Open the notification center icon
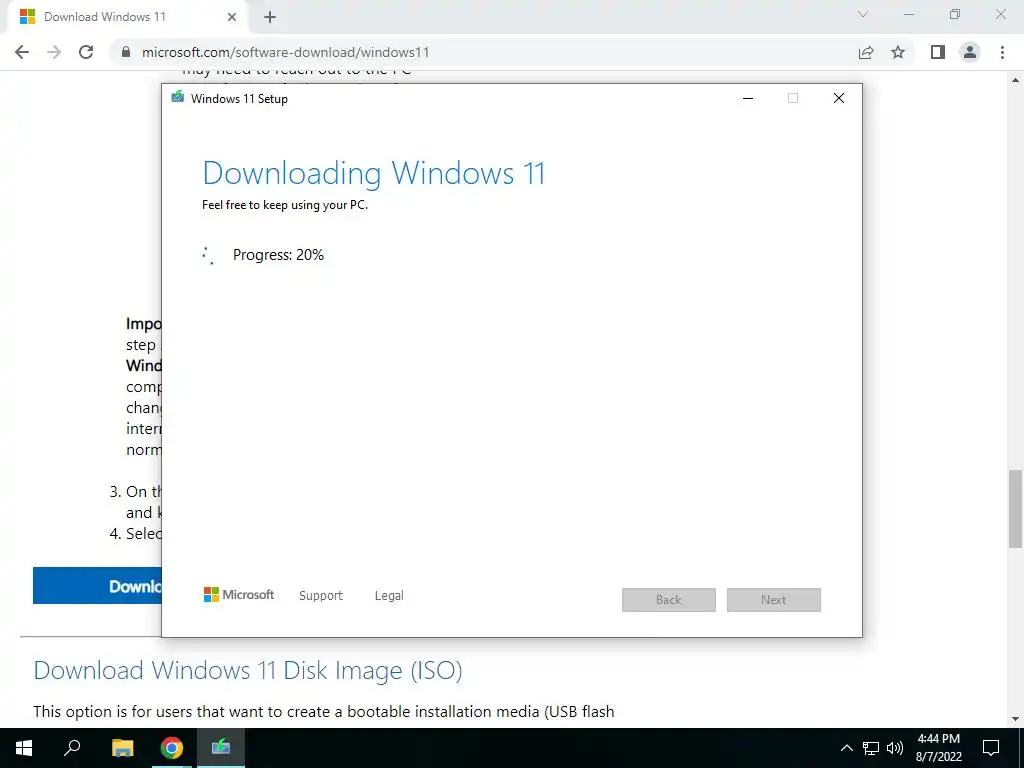Screen dimensions: 1024x768 991,748
